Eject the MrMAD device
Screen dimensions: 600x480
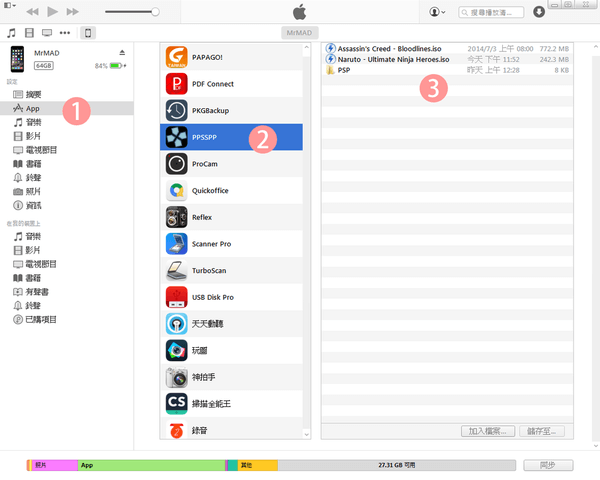click(x=122, y=52)
